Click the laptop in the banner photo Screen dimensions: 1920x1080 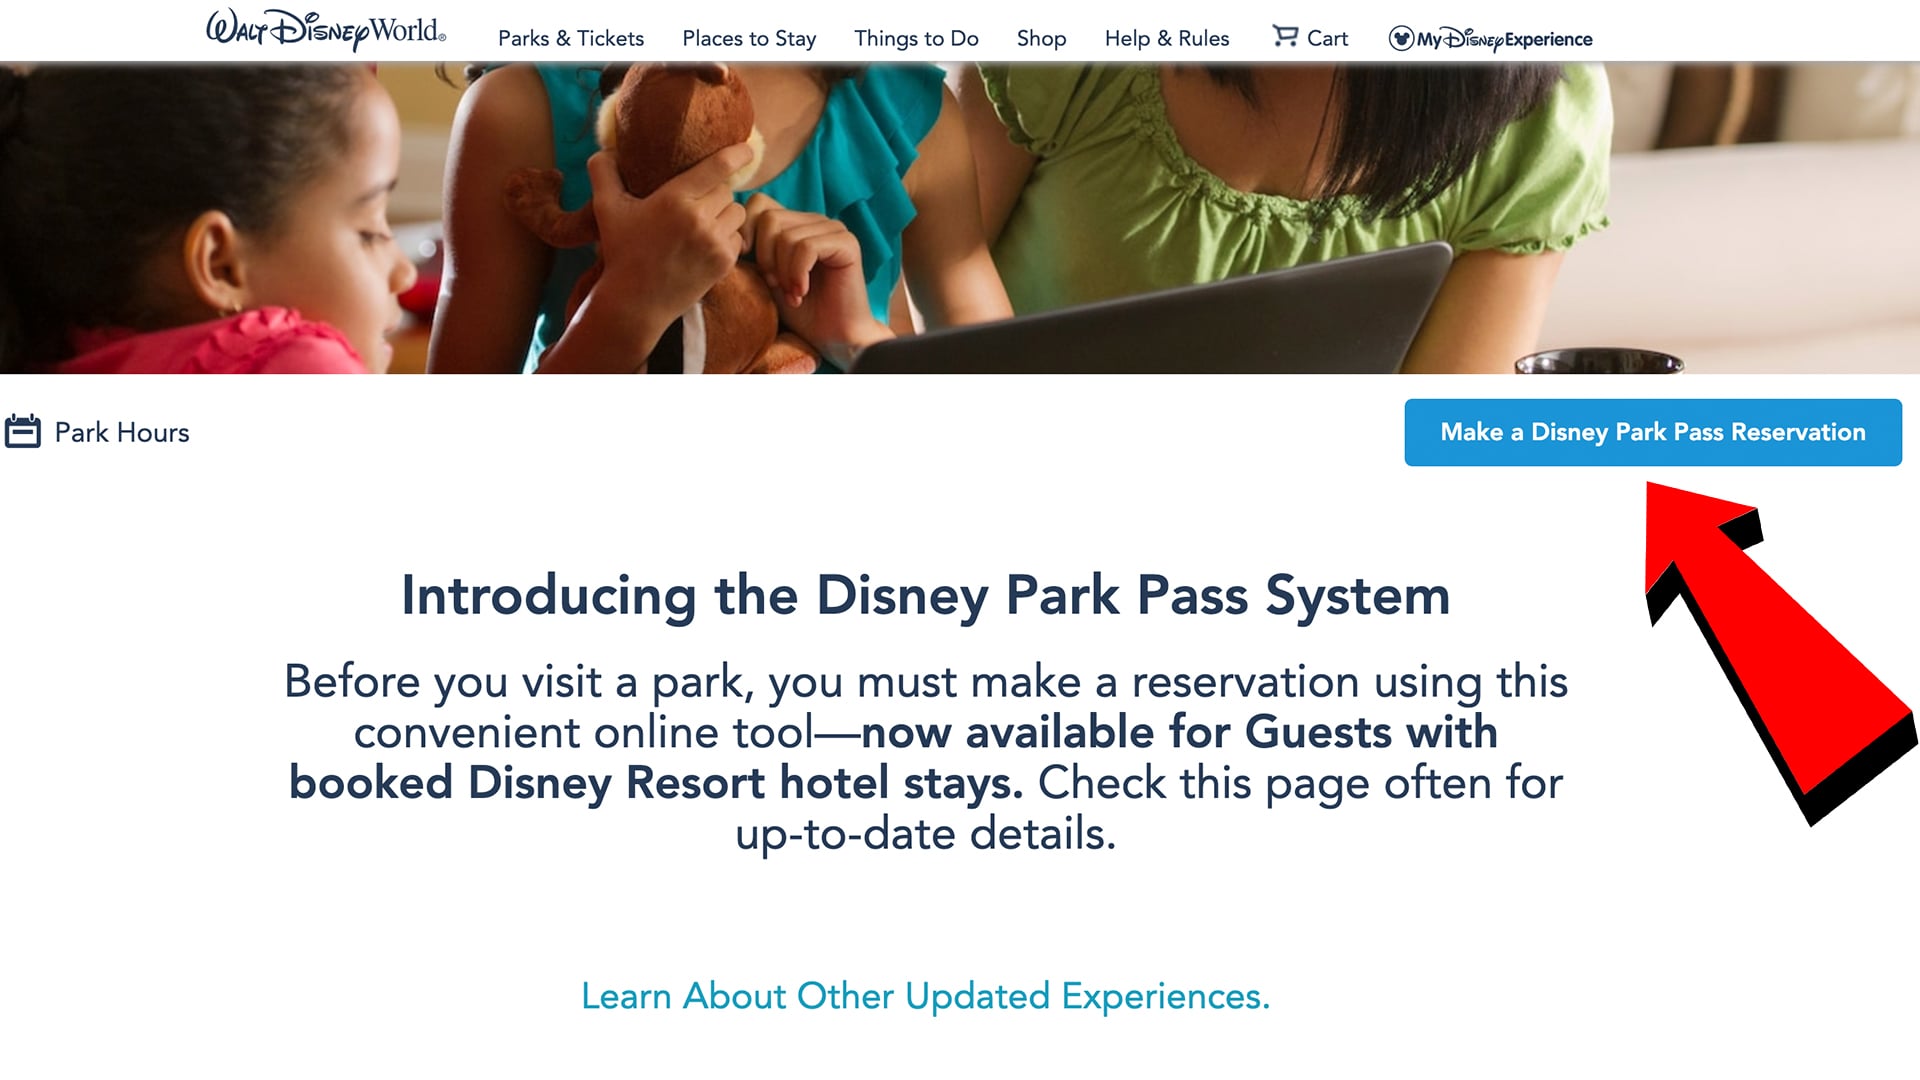1150,320
